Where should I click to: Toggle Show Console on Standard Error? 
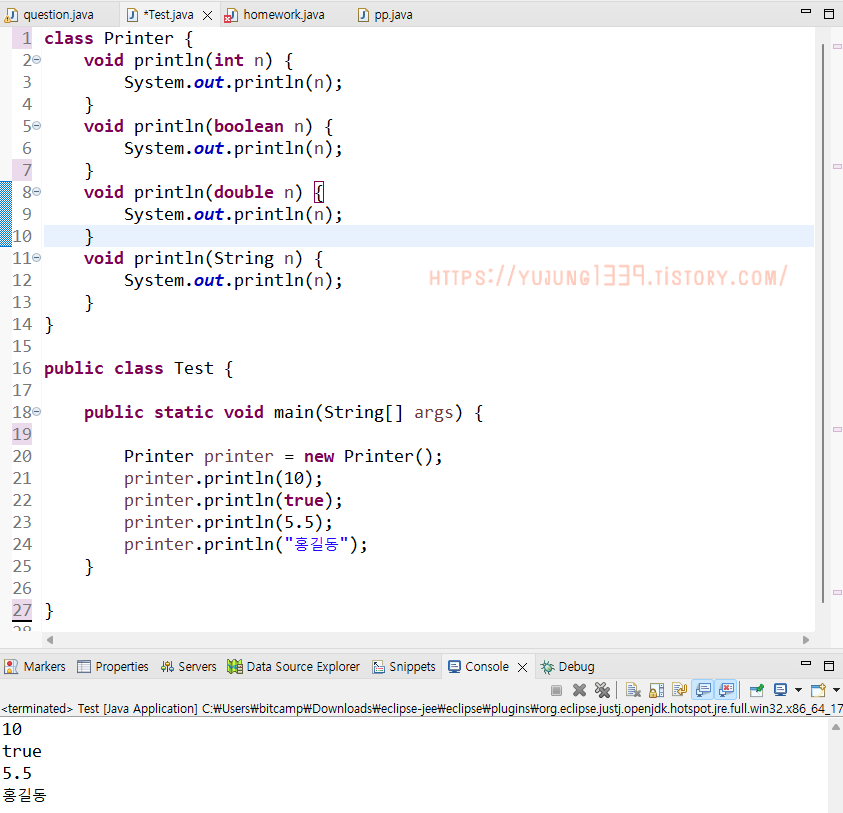726,690
